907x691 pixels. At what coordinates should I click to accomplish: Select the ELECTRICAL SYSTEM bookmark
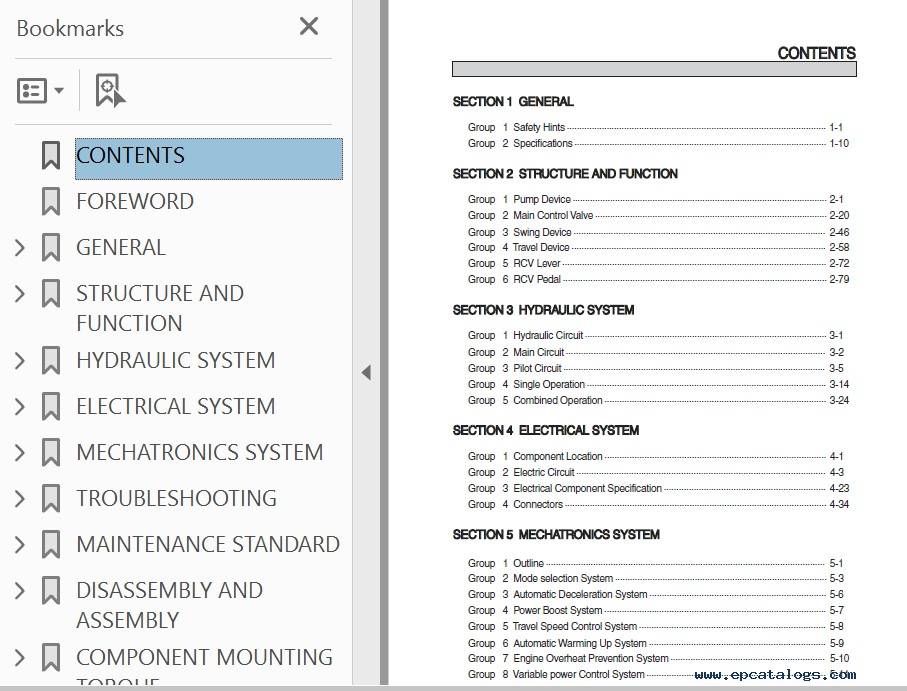click(x=176, y=407)
